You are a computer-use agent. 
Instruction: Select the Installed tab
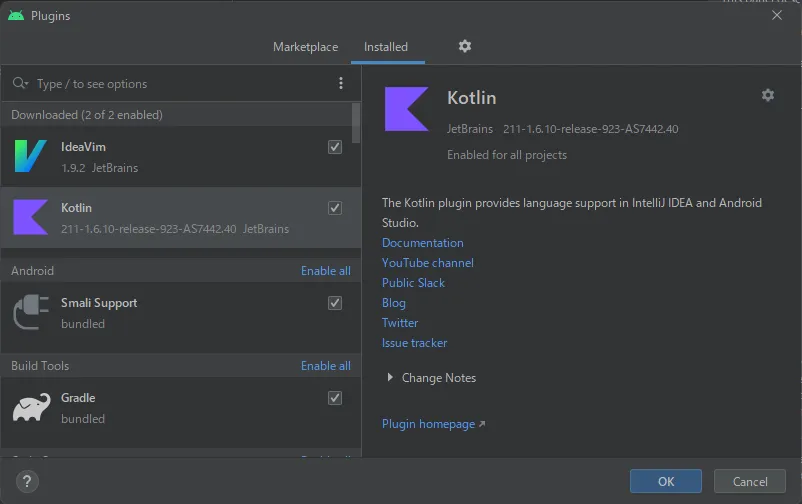tap(385, 47)
